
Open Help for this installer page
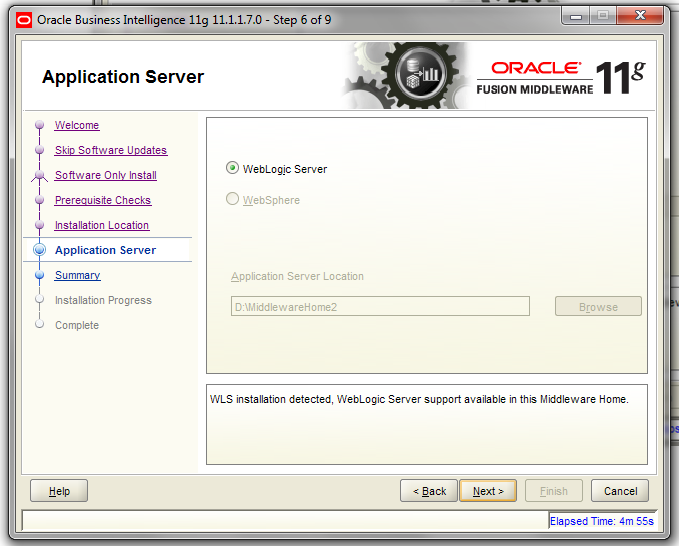[59, 491]
